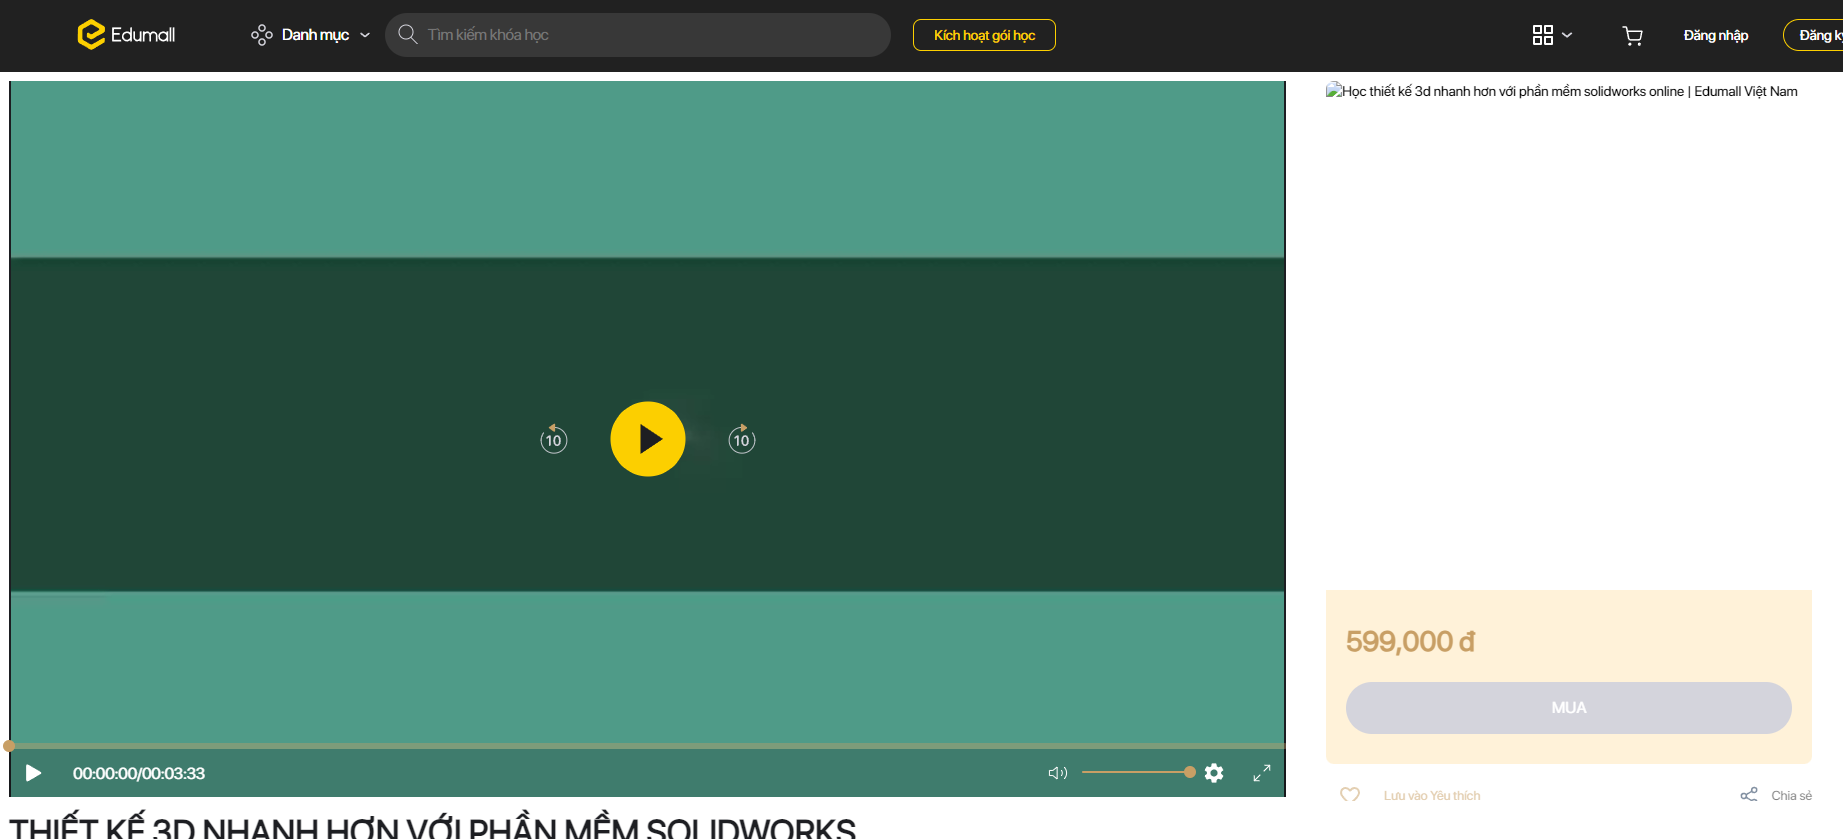
Task: Rewind video 10 seconds
Action: 554,439
